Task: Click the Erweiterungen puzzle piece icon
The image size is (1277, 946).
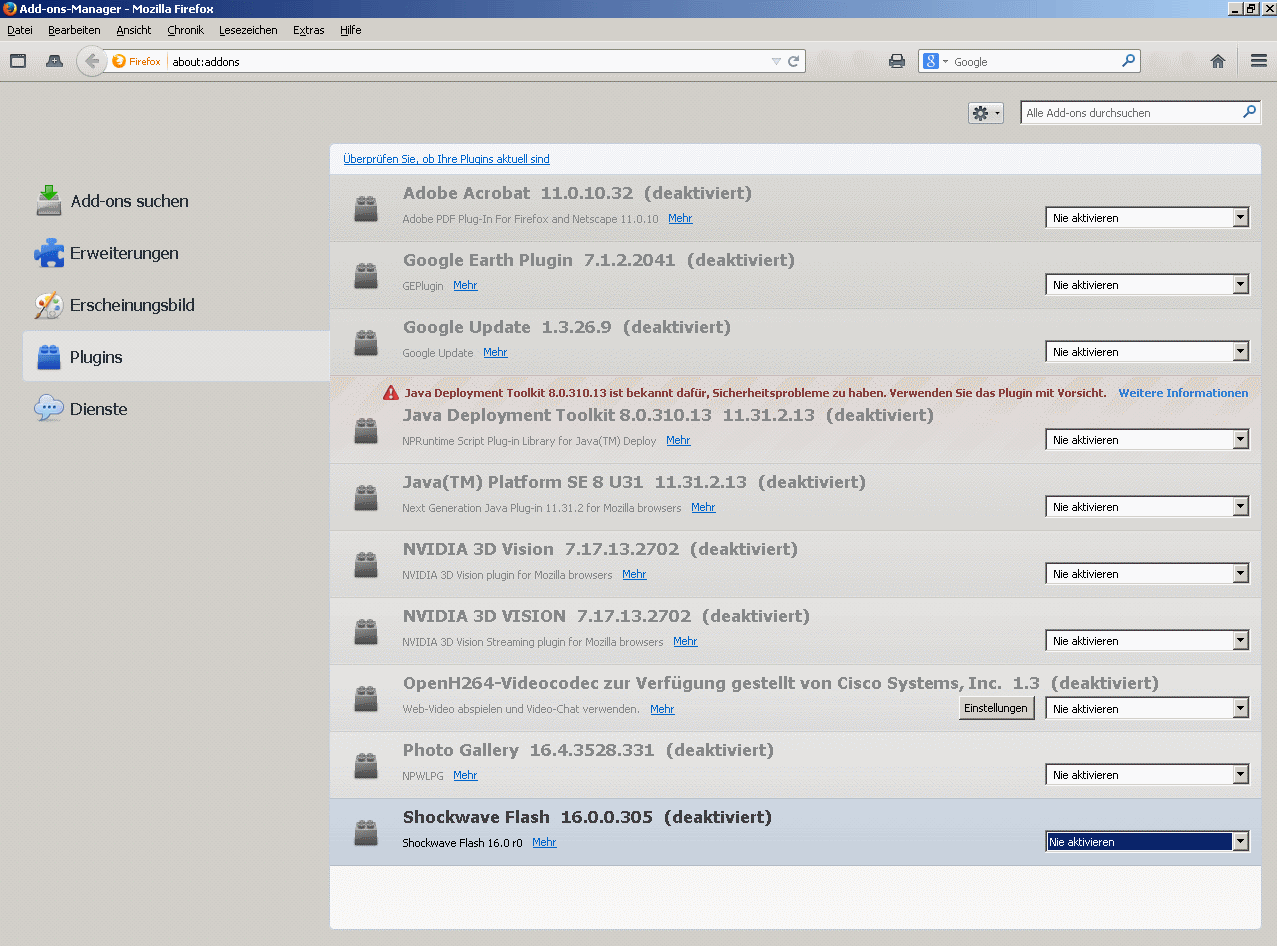Action: [x=49, y=253]
